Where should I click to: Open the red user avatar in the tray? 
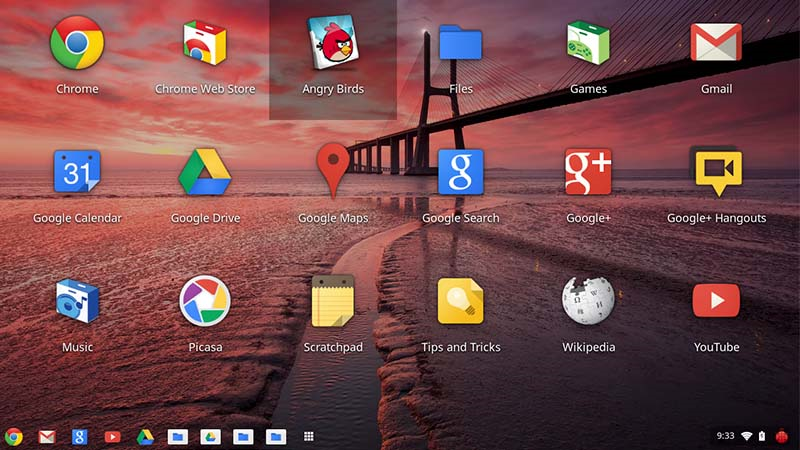tap(782, 436)
